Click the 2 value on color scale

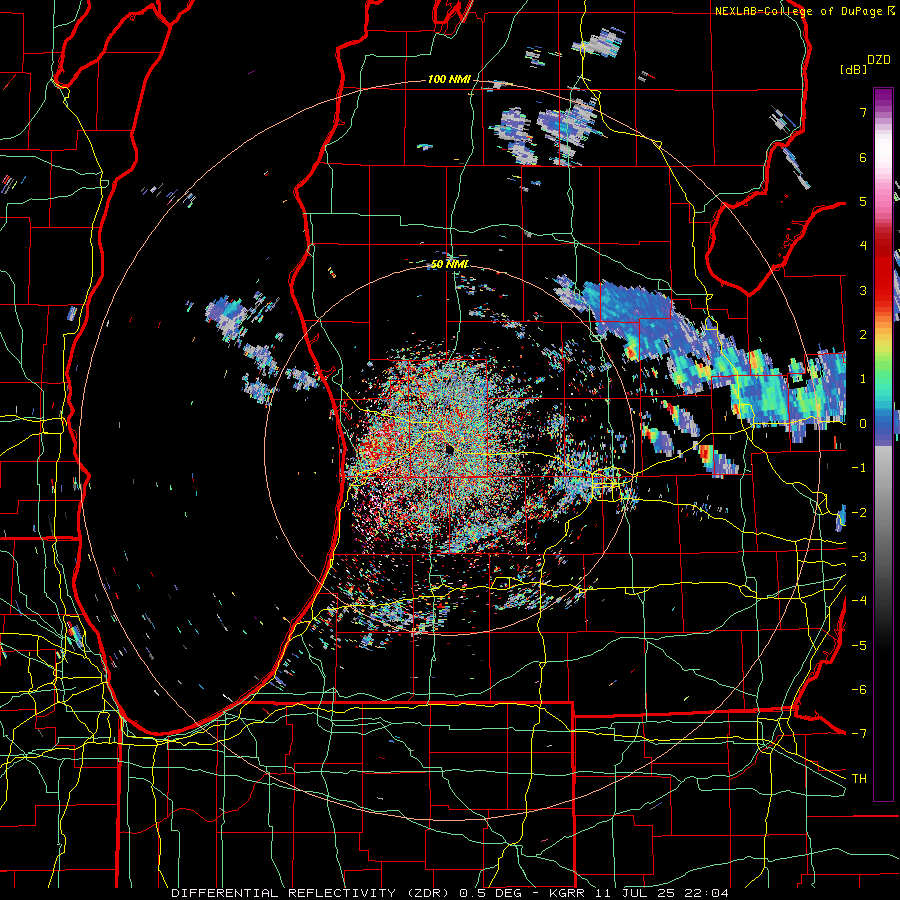(863, 335)
